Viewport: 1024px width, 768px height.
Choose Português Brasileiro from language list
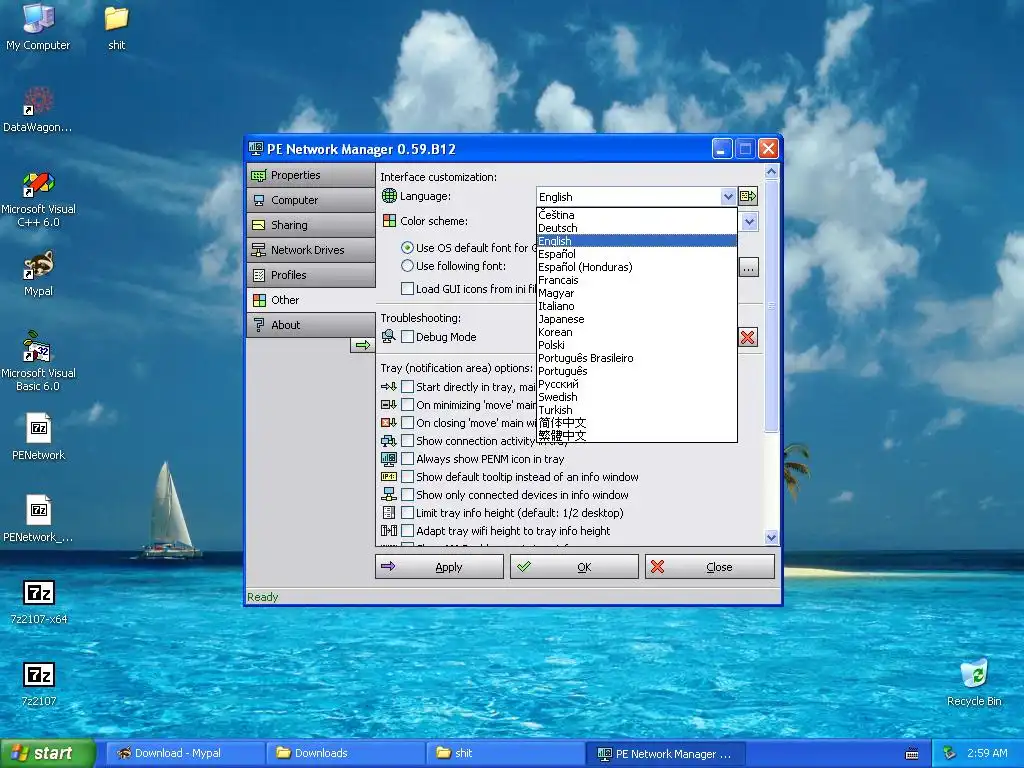(637, 358)
